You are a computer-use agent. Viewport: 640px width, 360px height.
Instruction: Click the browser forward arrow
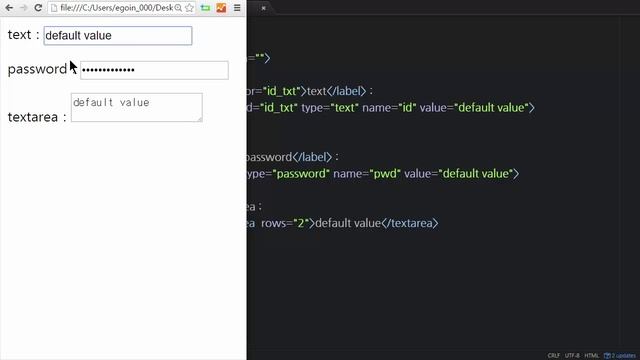point(24,8)
